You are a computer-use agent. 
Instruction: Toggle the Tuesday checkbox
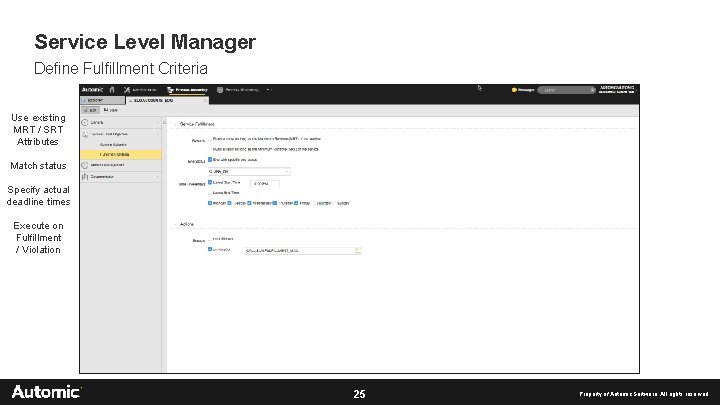[230, 203]
